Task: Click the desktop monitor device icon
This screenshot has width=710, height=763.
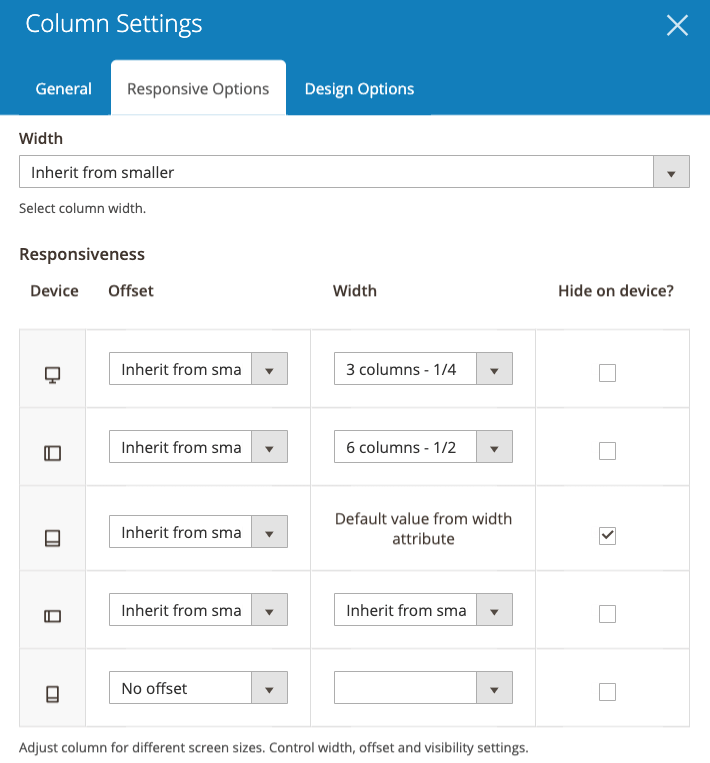Action: tap(53, 375)
